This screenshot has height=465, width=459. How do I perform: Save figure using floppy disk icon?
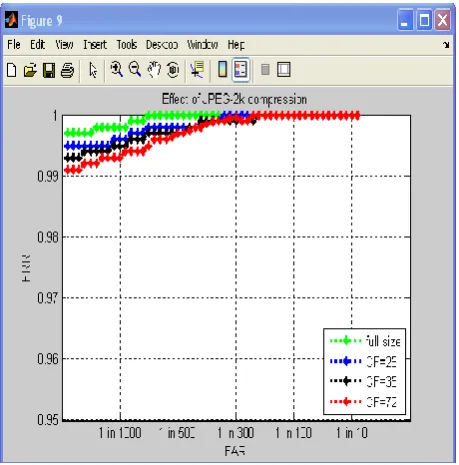tap(49, 70)
